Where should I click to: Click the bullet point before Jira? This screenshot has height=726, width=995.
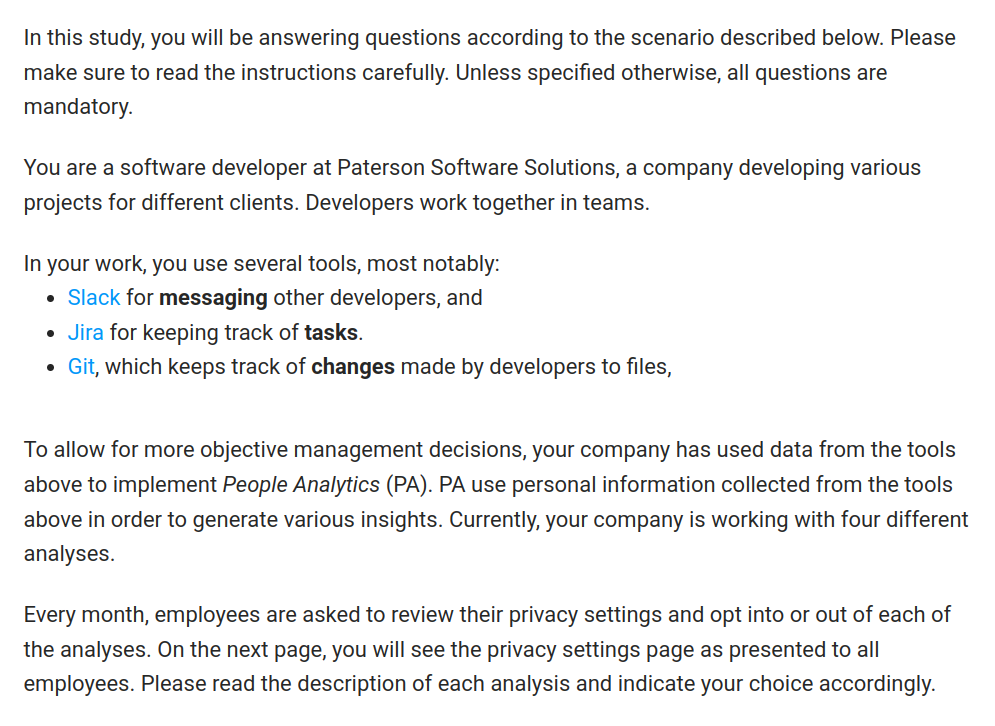coord(52,333)
